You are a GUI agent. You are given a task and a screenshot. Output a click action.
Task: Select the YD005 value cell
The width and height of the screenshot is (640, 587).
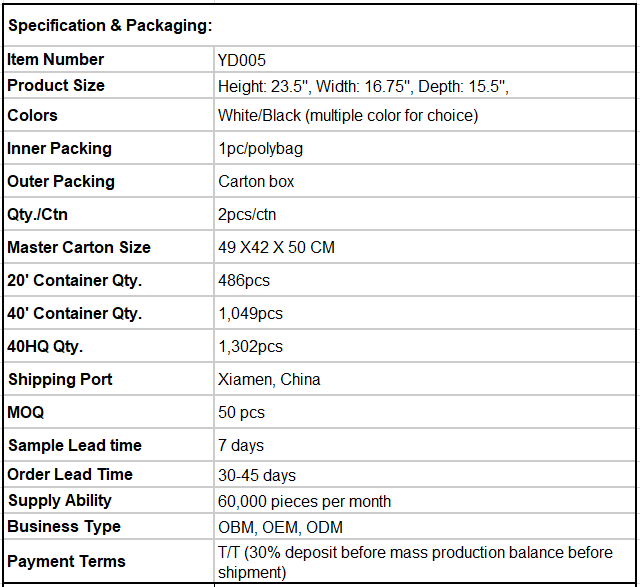coord(424,60)
